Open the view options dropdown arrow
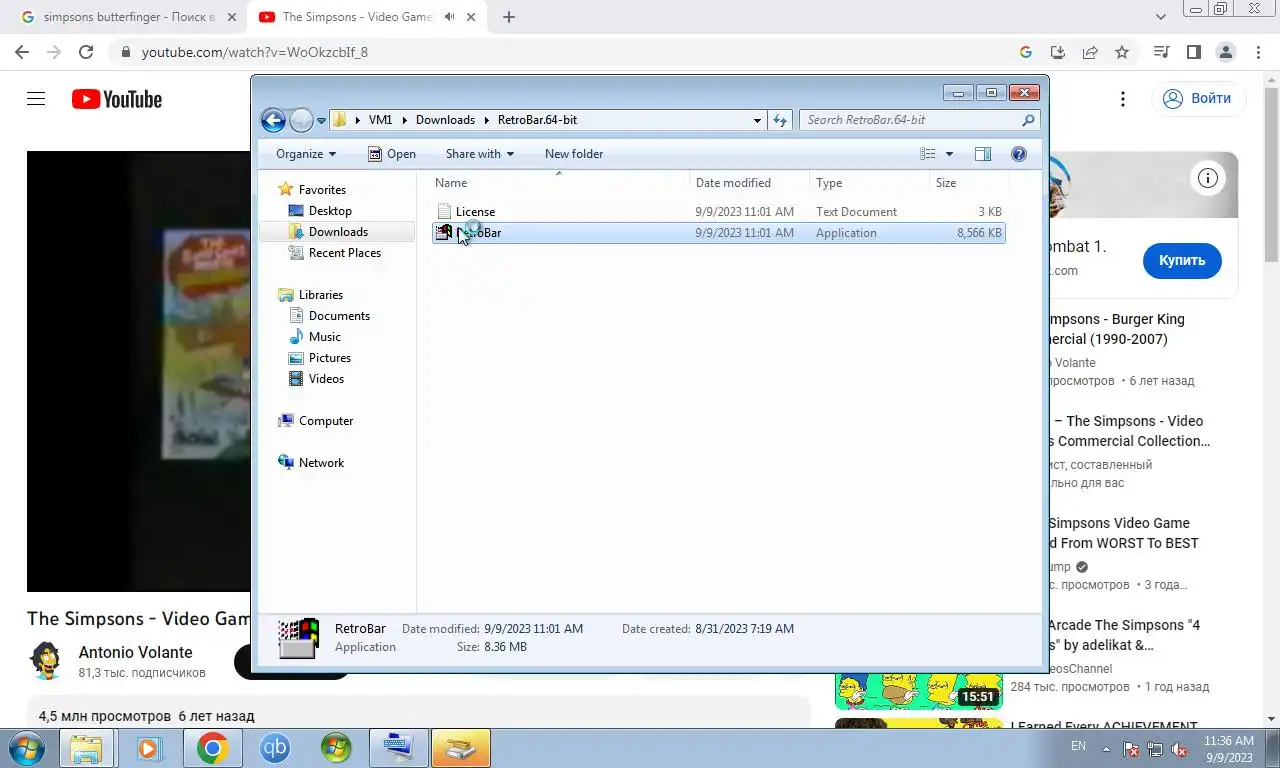 (949, 154)
